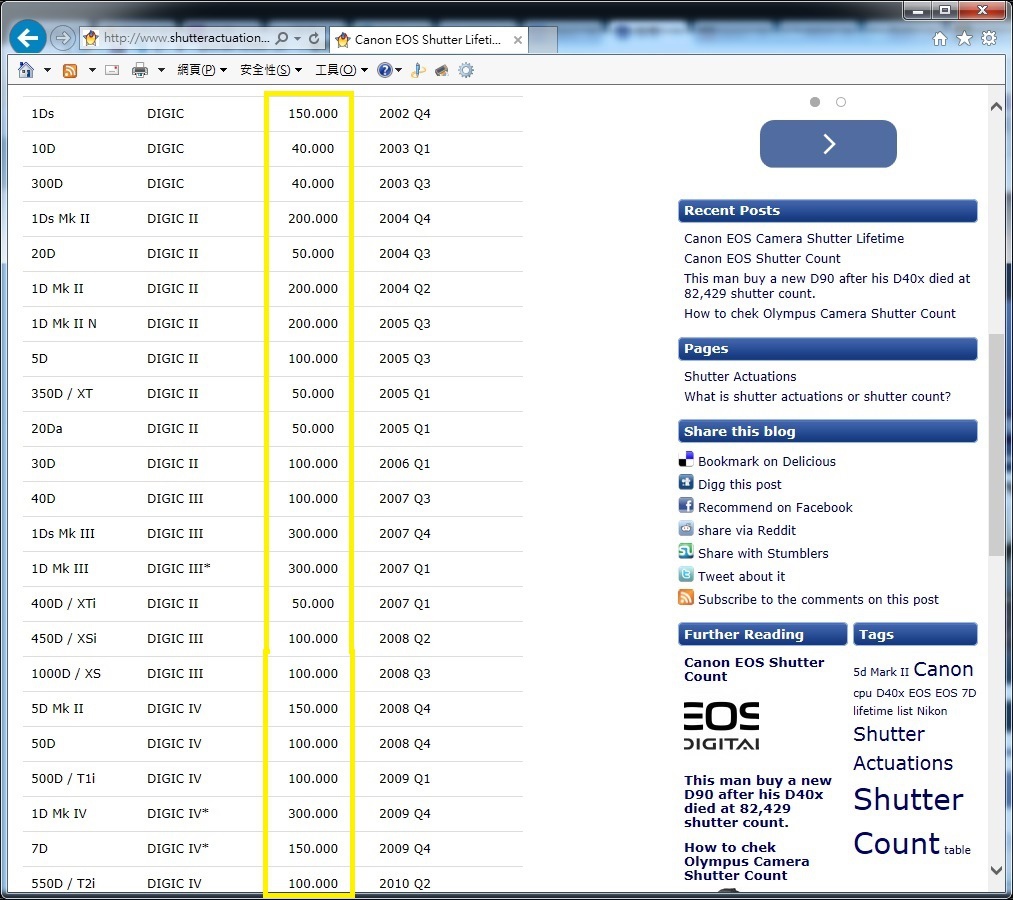Go back using the browser back arrow
The image size is (1013, 900).
[27, 37]
